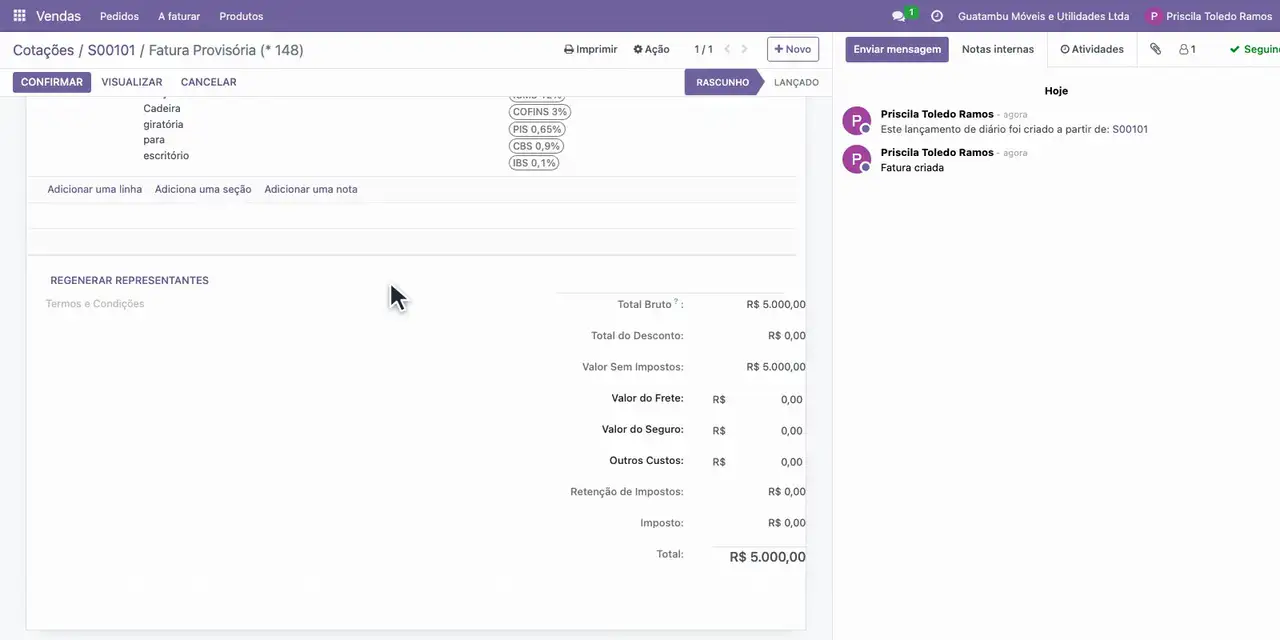Click Adiciona uma seção link
Screen dimensions: 1280x640
pos(203,189)
